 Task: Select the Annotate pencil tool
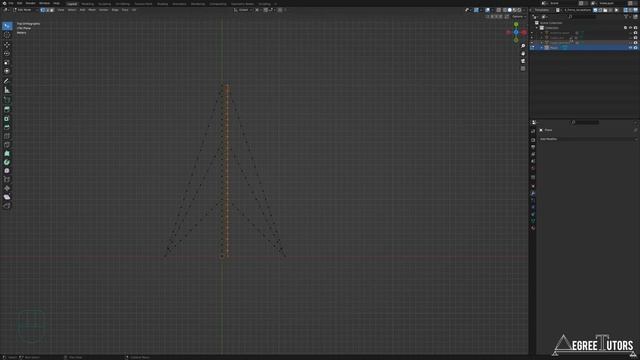pyautogui.click(x=7, y=81)
